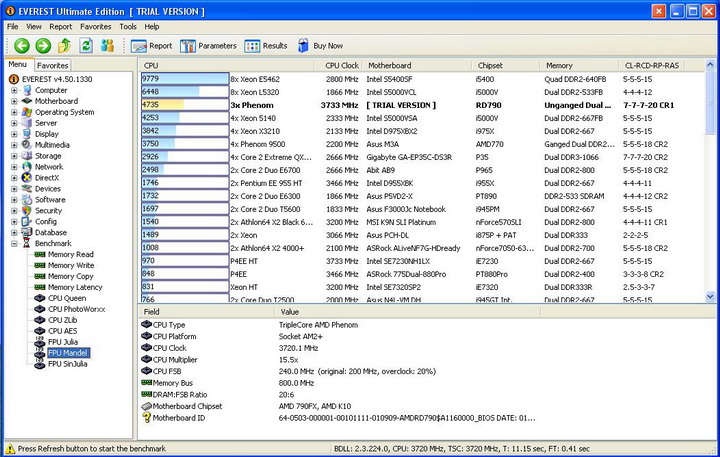Viewport: 720px width, 457px height.
Task: Click the CPU Multiplier field row
Action: (338, 360)
